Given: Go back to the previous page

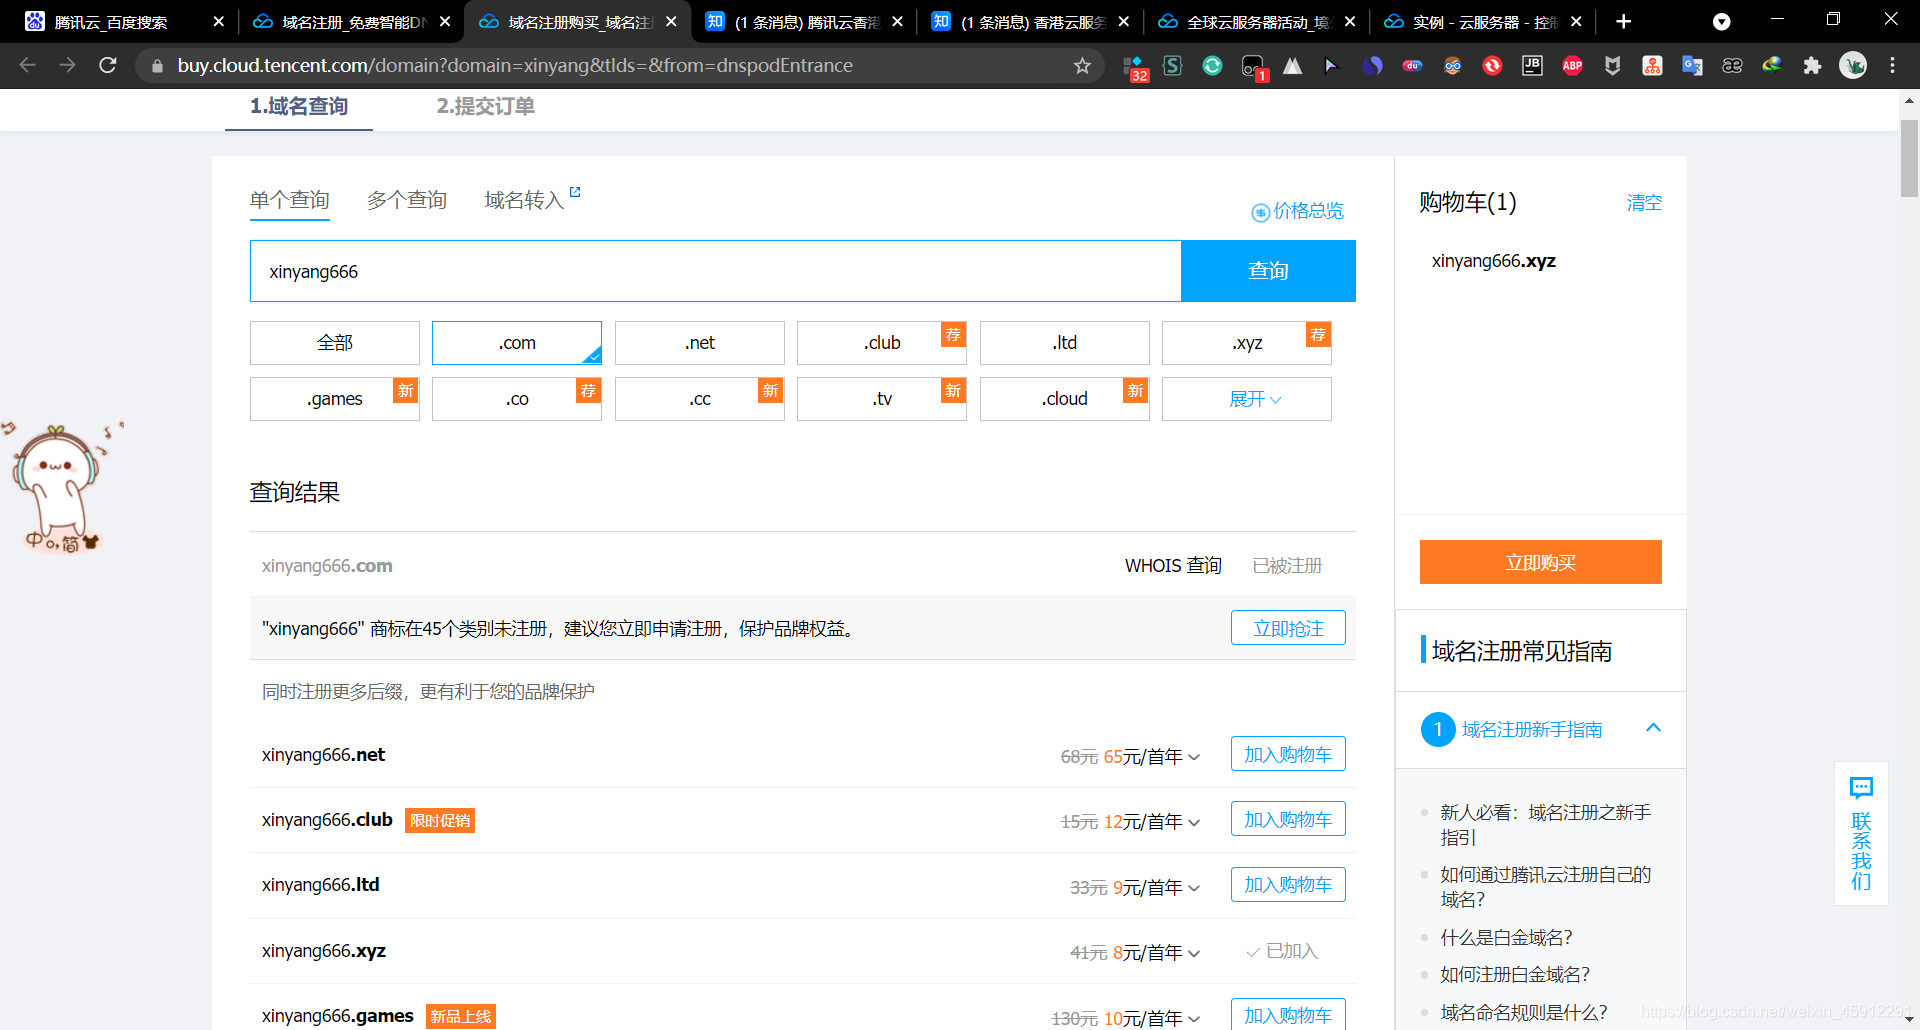Looking at the screenshot, I should 27,65.
